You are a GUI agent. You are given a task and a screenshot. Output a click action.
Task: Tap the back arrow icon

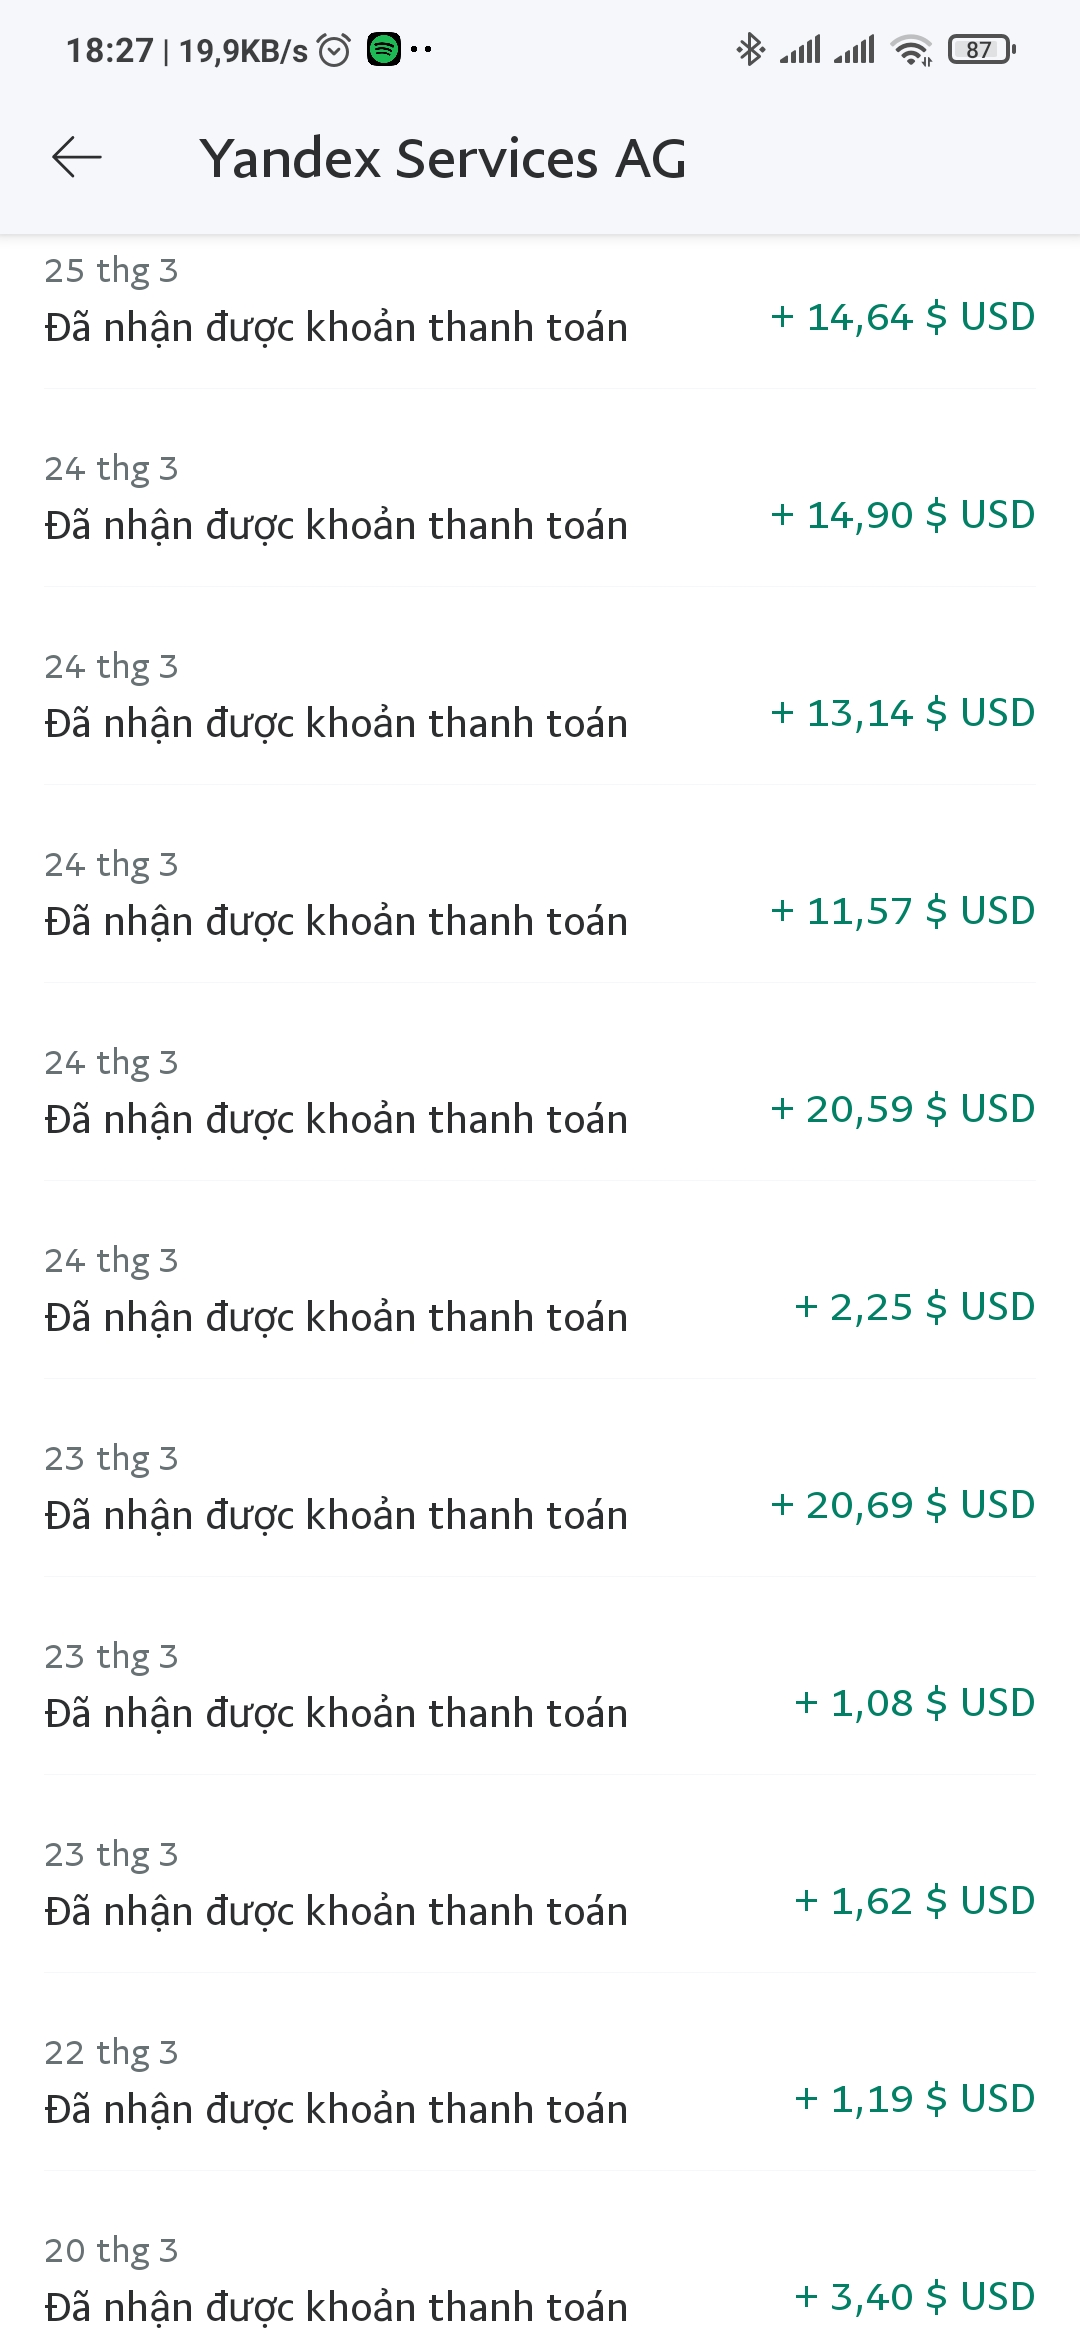(x=77, y=157)
